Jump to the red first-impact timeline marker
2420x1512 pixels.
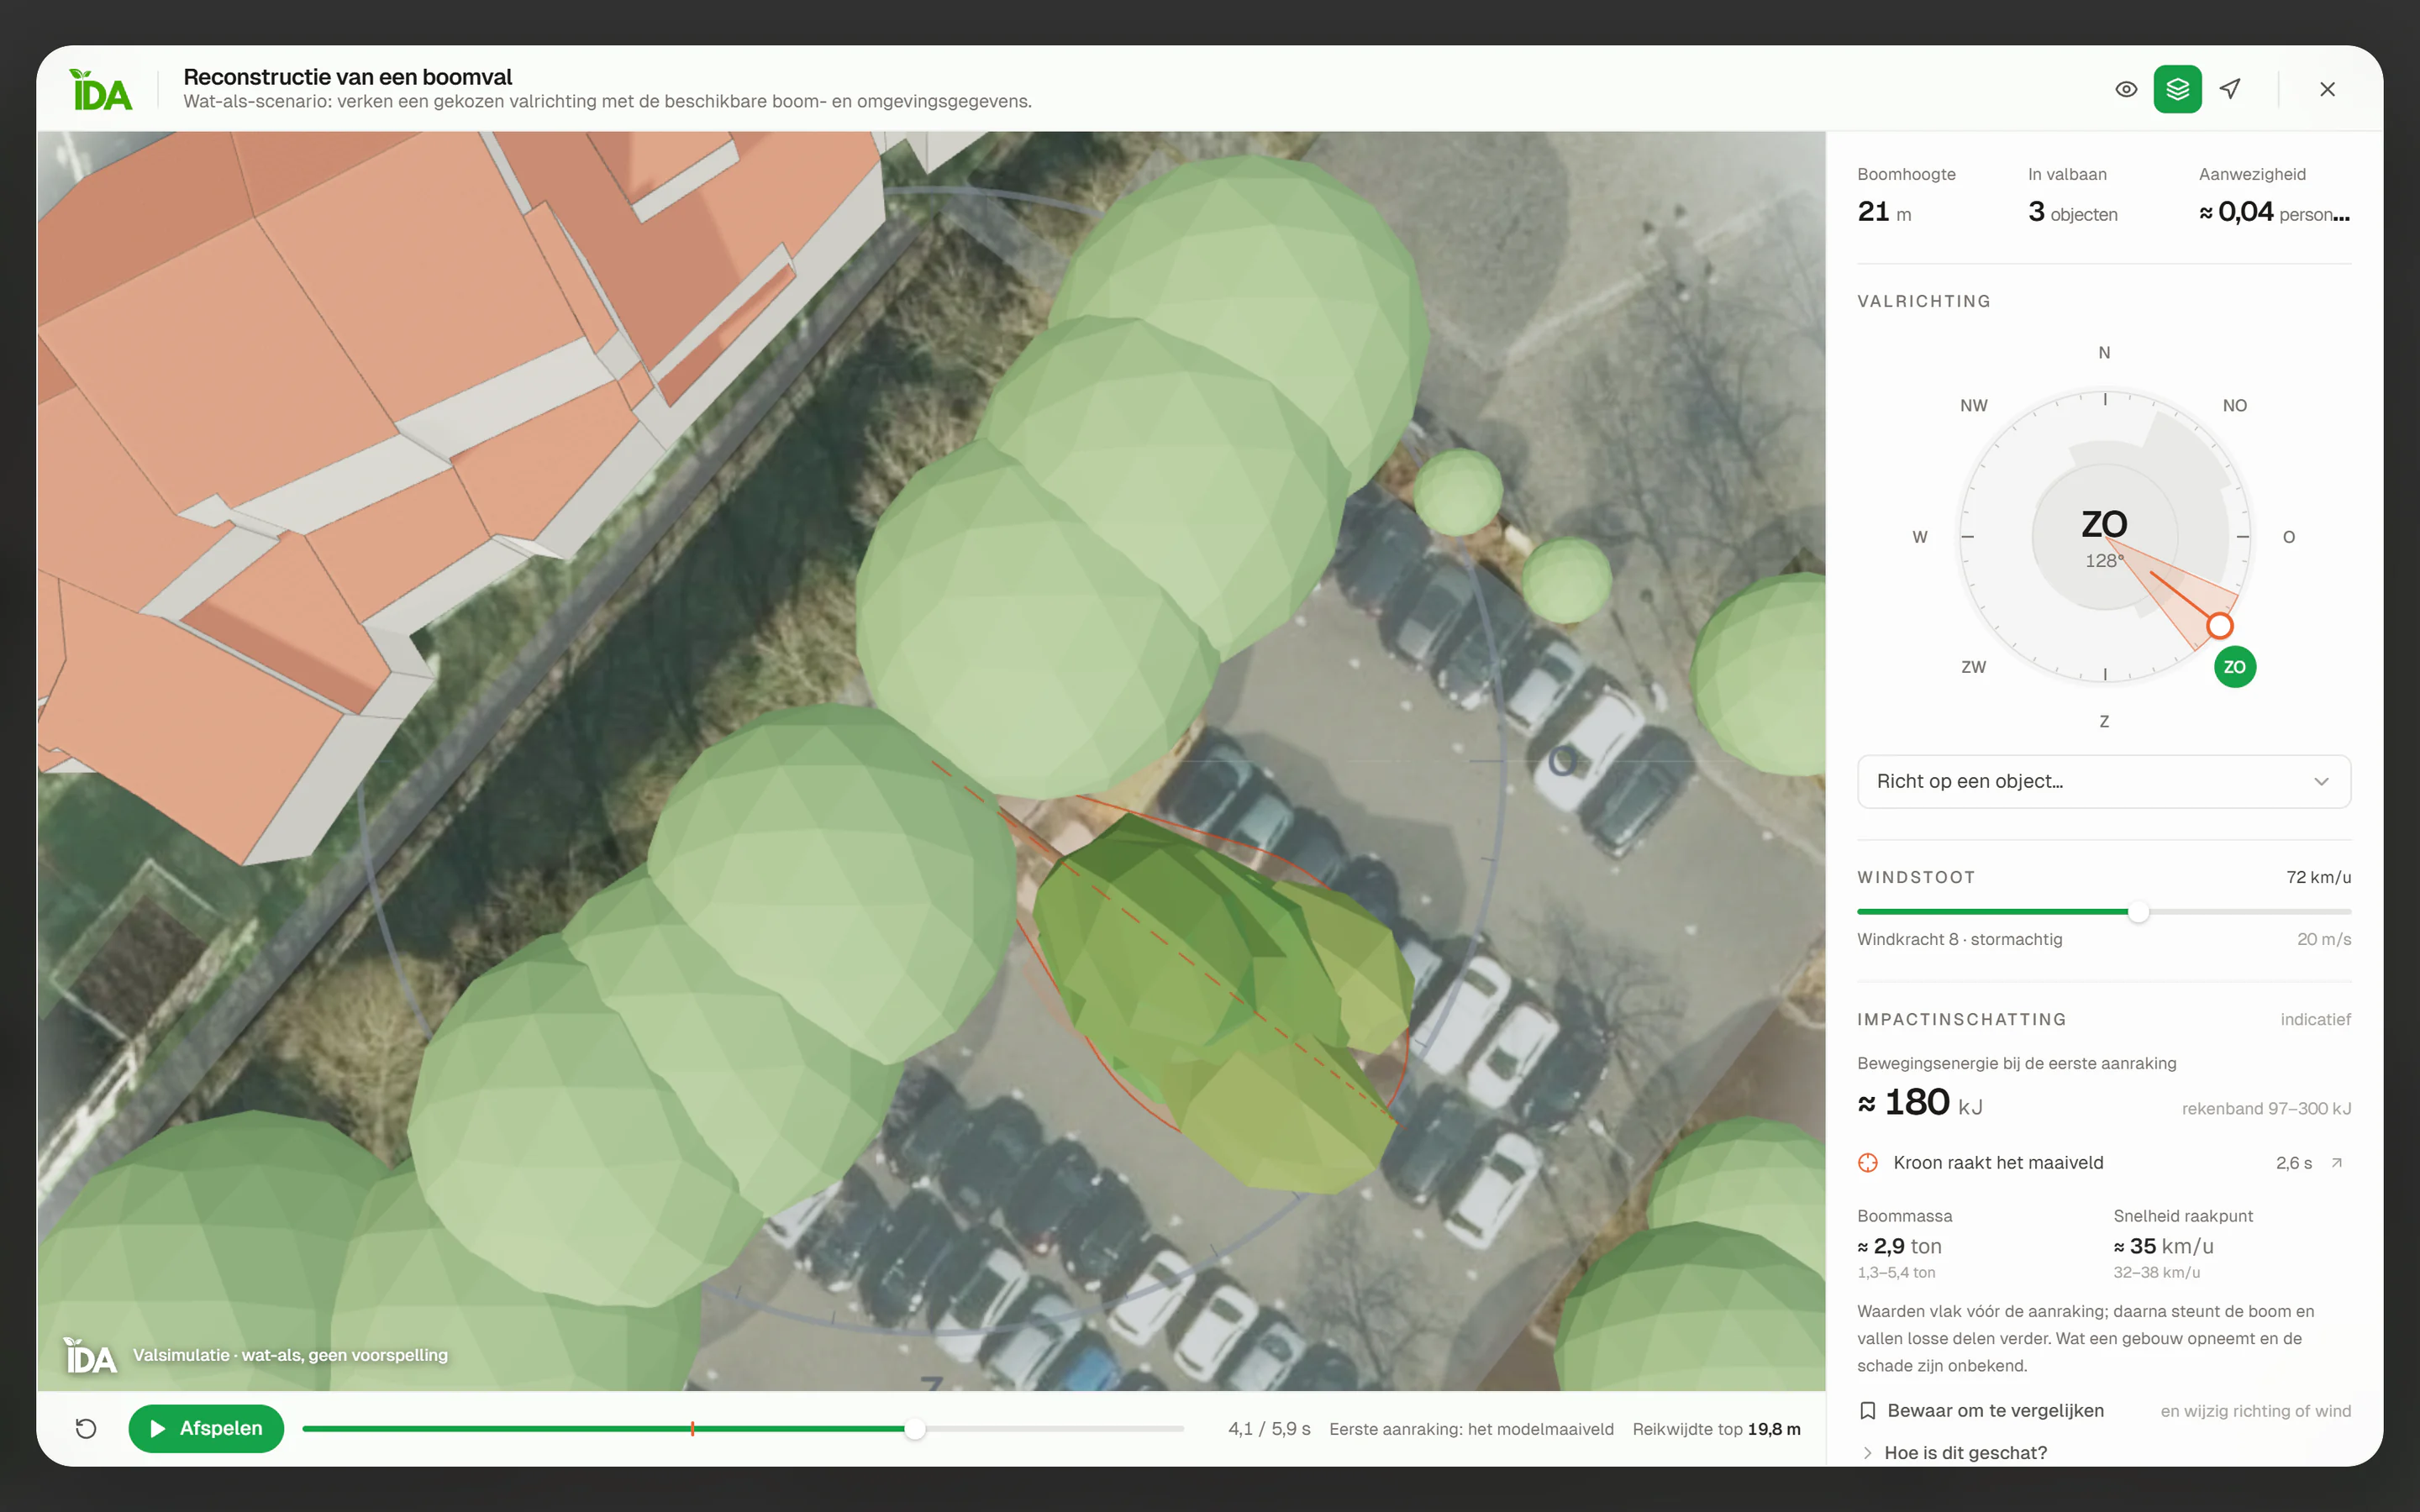pyautogui.click(x=692, y=1429)
